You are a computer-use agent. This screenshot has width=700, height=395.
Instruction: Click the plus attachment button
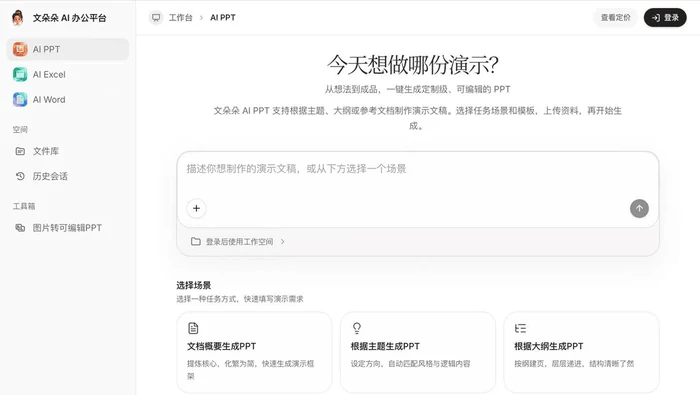point(196,208)
